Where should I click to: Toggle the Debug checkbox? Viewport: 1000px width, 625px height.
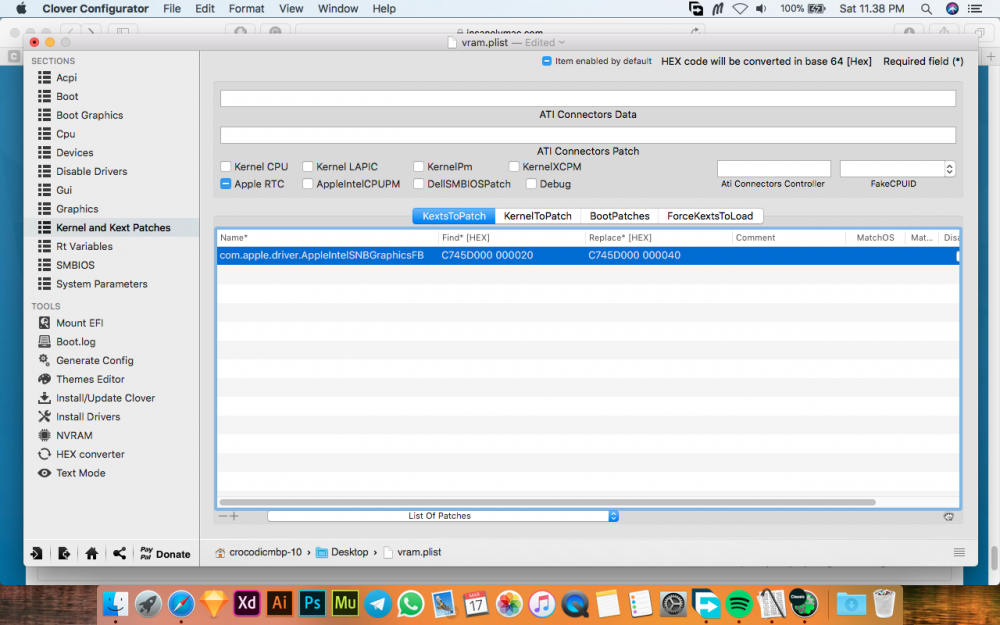tap(531, 184)
